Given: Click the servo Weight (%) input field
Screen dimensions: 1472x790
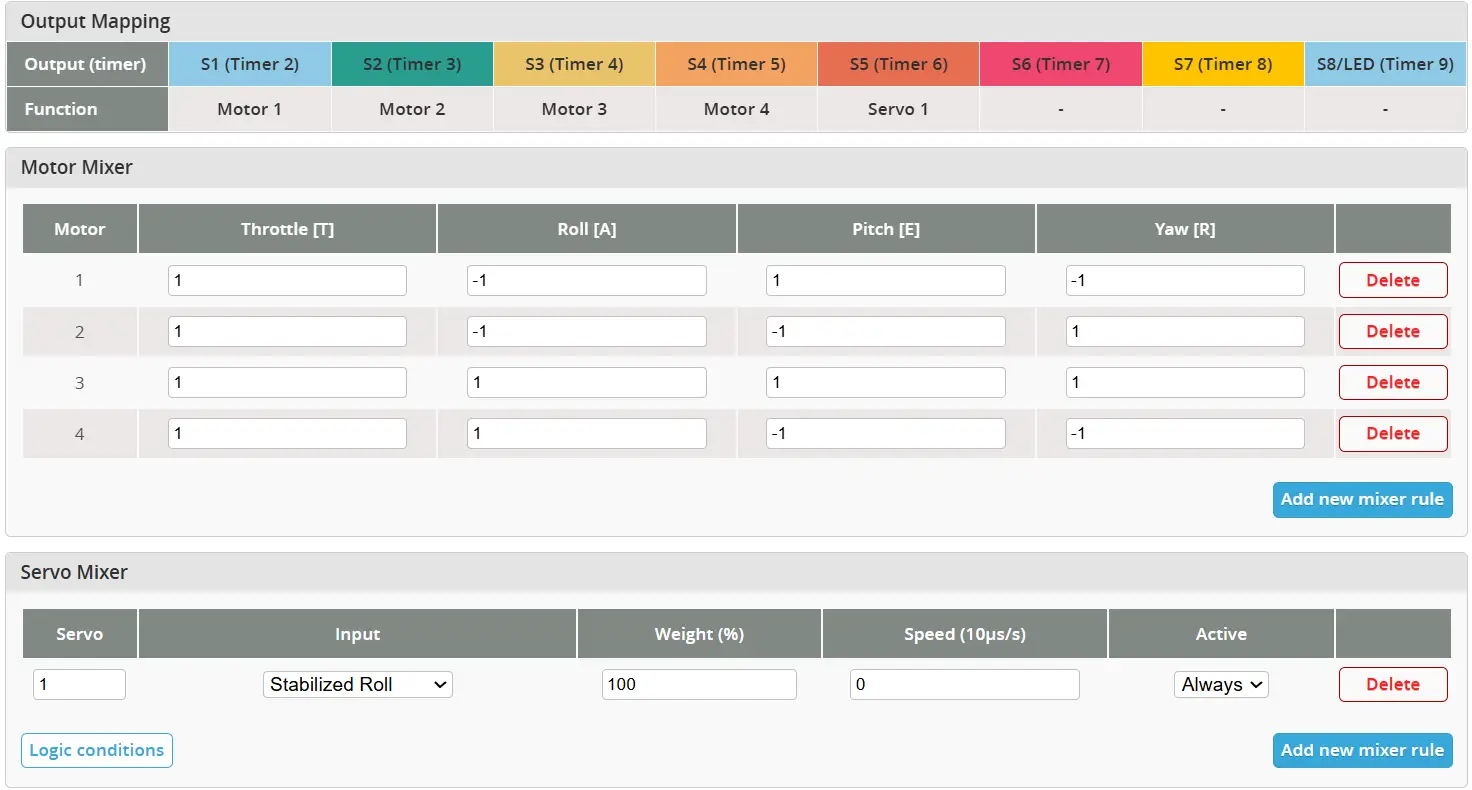Looking at the screenshot, I should 699,684.
